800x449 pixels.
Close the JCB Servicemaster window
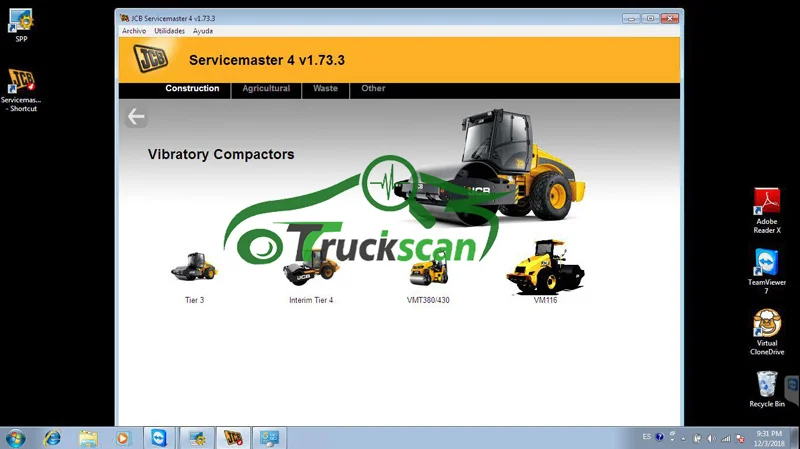[669, 18]
